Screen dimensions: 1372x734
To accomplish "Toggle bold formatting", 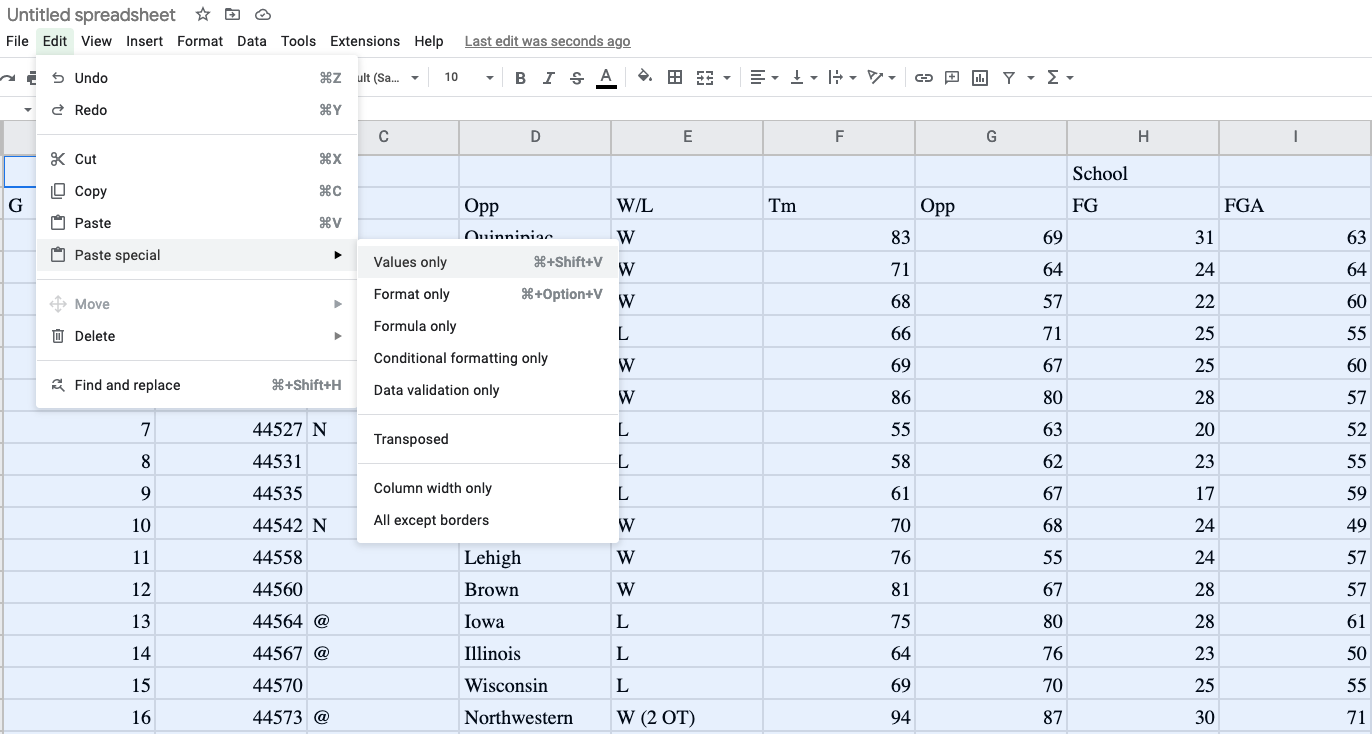I will 519,77.
